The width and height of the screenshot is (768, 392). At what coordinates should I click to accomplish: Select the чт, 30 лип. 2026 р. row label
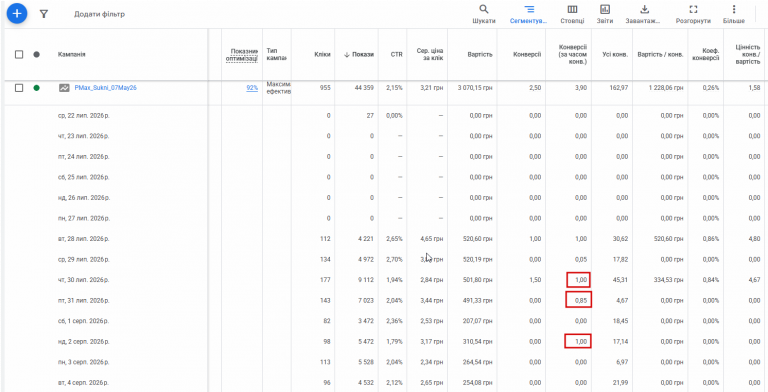tap(83, 280)
